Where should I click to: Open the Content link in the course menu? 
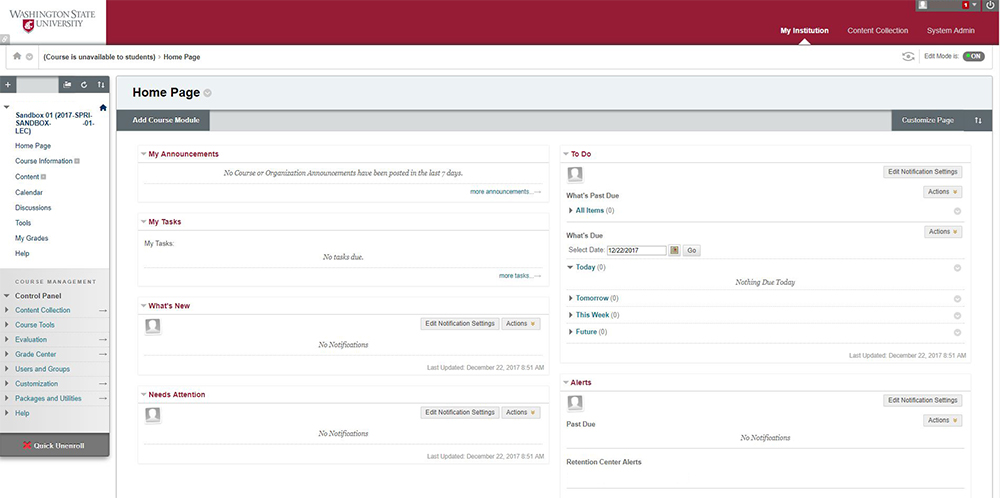(x=27, y=177)
